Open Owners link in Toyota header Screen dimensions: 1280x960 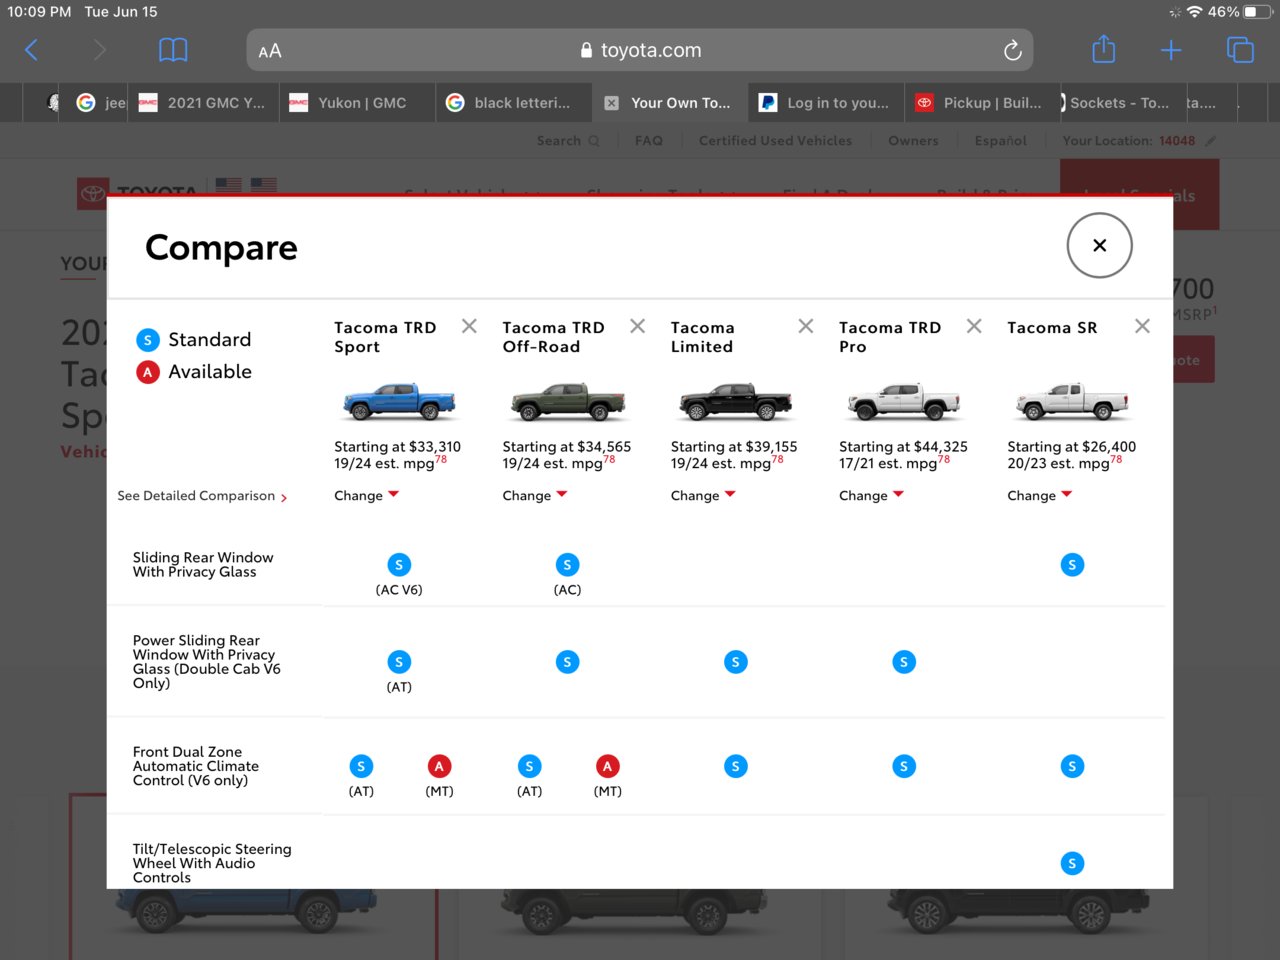click(x=913, y=141)
